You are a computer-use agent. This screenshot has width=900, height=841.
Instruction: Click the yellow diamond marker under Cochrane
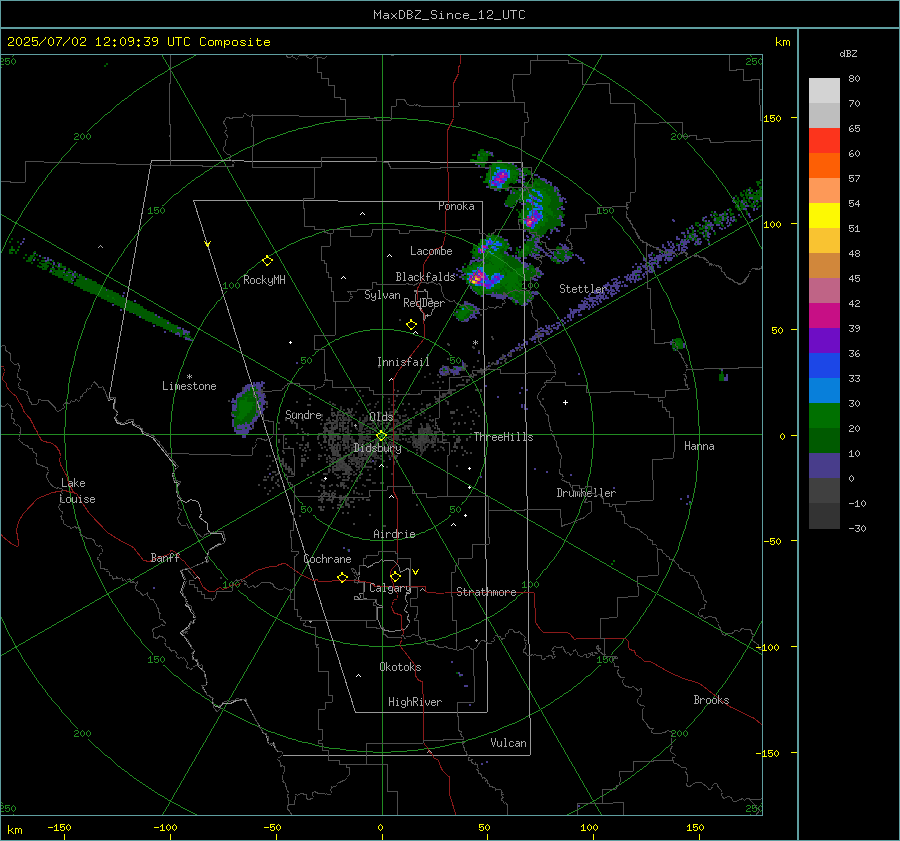click(x=342, y=578)
